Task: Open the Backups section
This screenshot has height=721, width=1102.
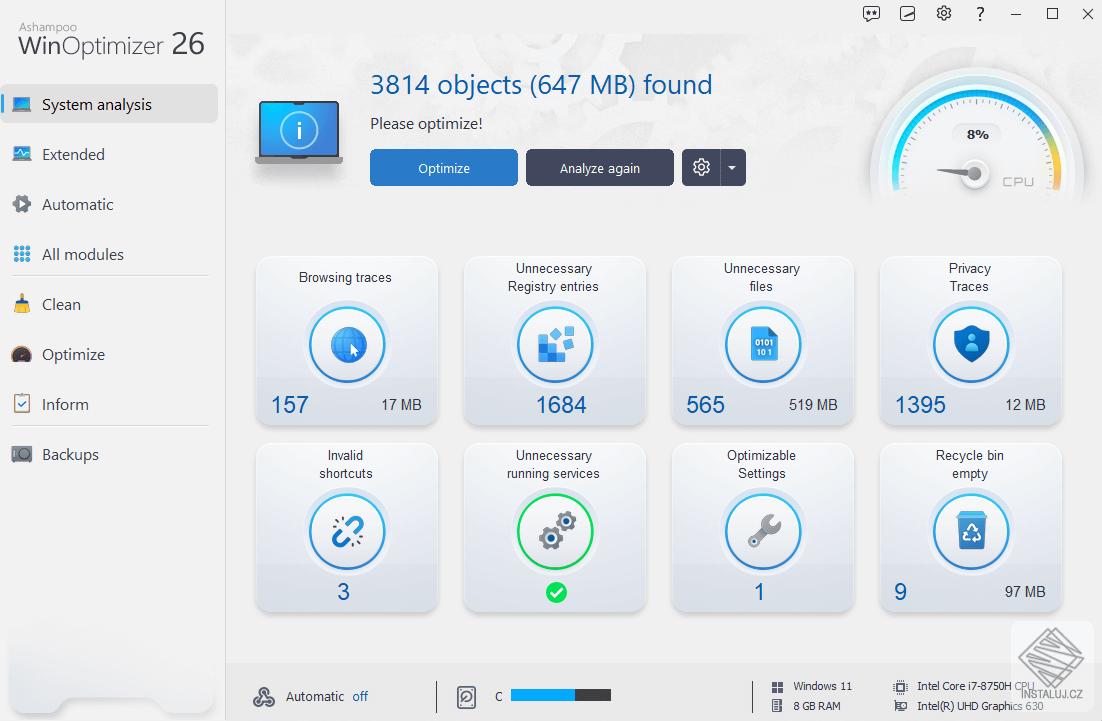Action: (x=110, y=455)
